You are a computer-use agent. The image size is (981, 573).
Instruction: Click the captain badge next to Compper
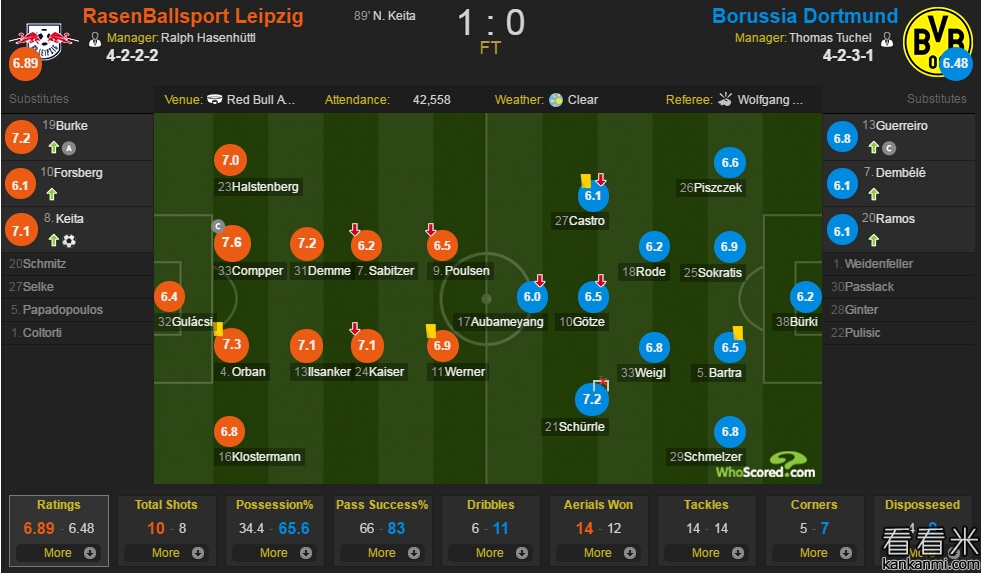tap(216, 226)
